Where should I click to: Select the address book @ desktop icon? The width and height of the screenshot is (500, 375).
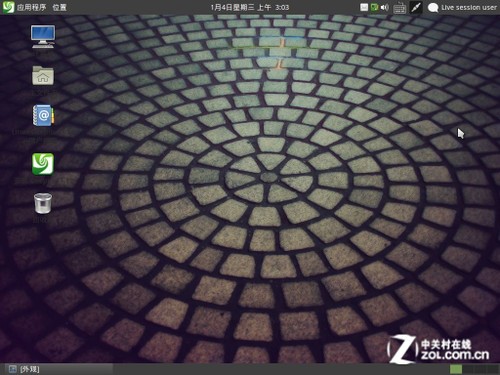pyautogui.click(x=43, y=115)
